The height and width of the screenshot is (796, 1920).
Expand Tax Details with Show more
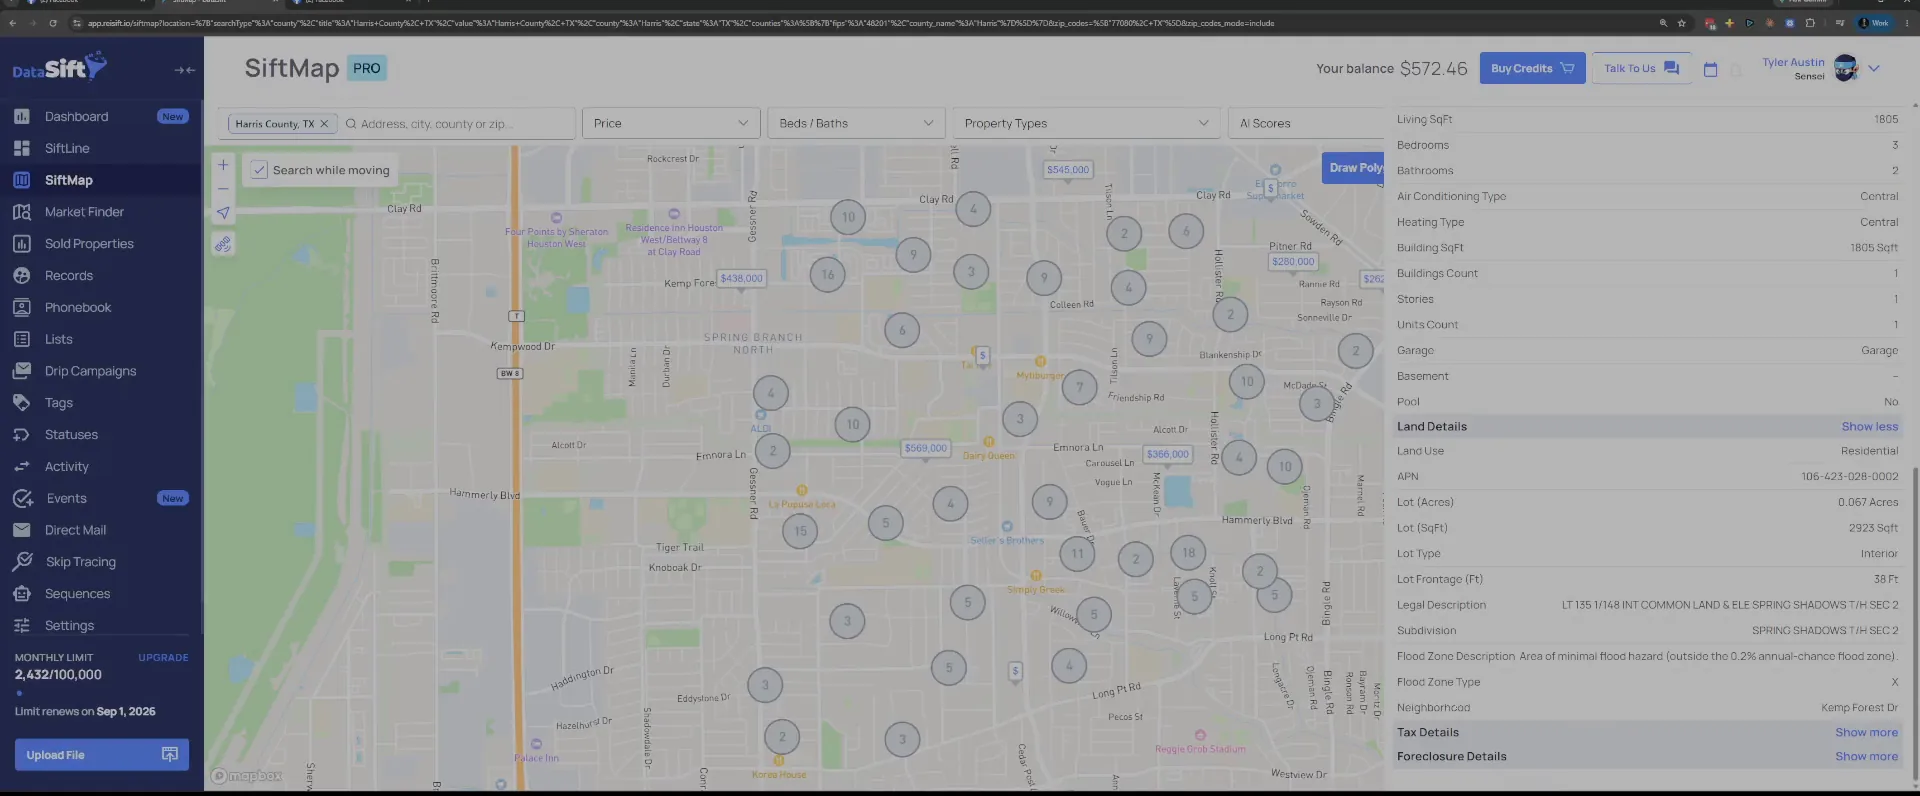(x=1866, y=733)
